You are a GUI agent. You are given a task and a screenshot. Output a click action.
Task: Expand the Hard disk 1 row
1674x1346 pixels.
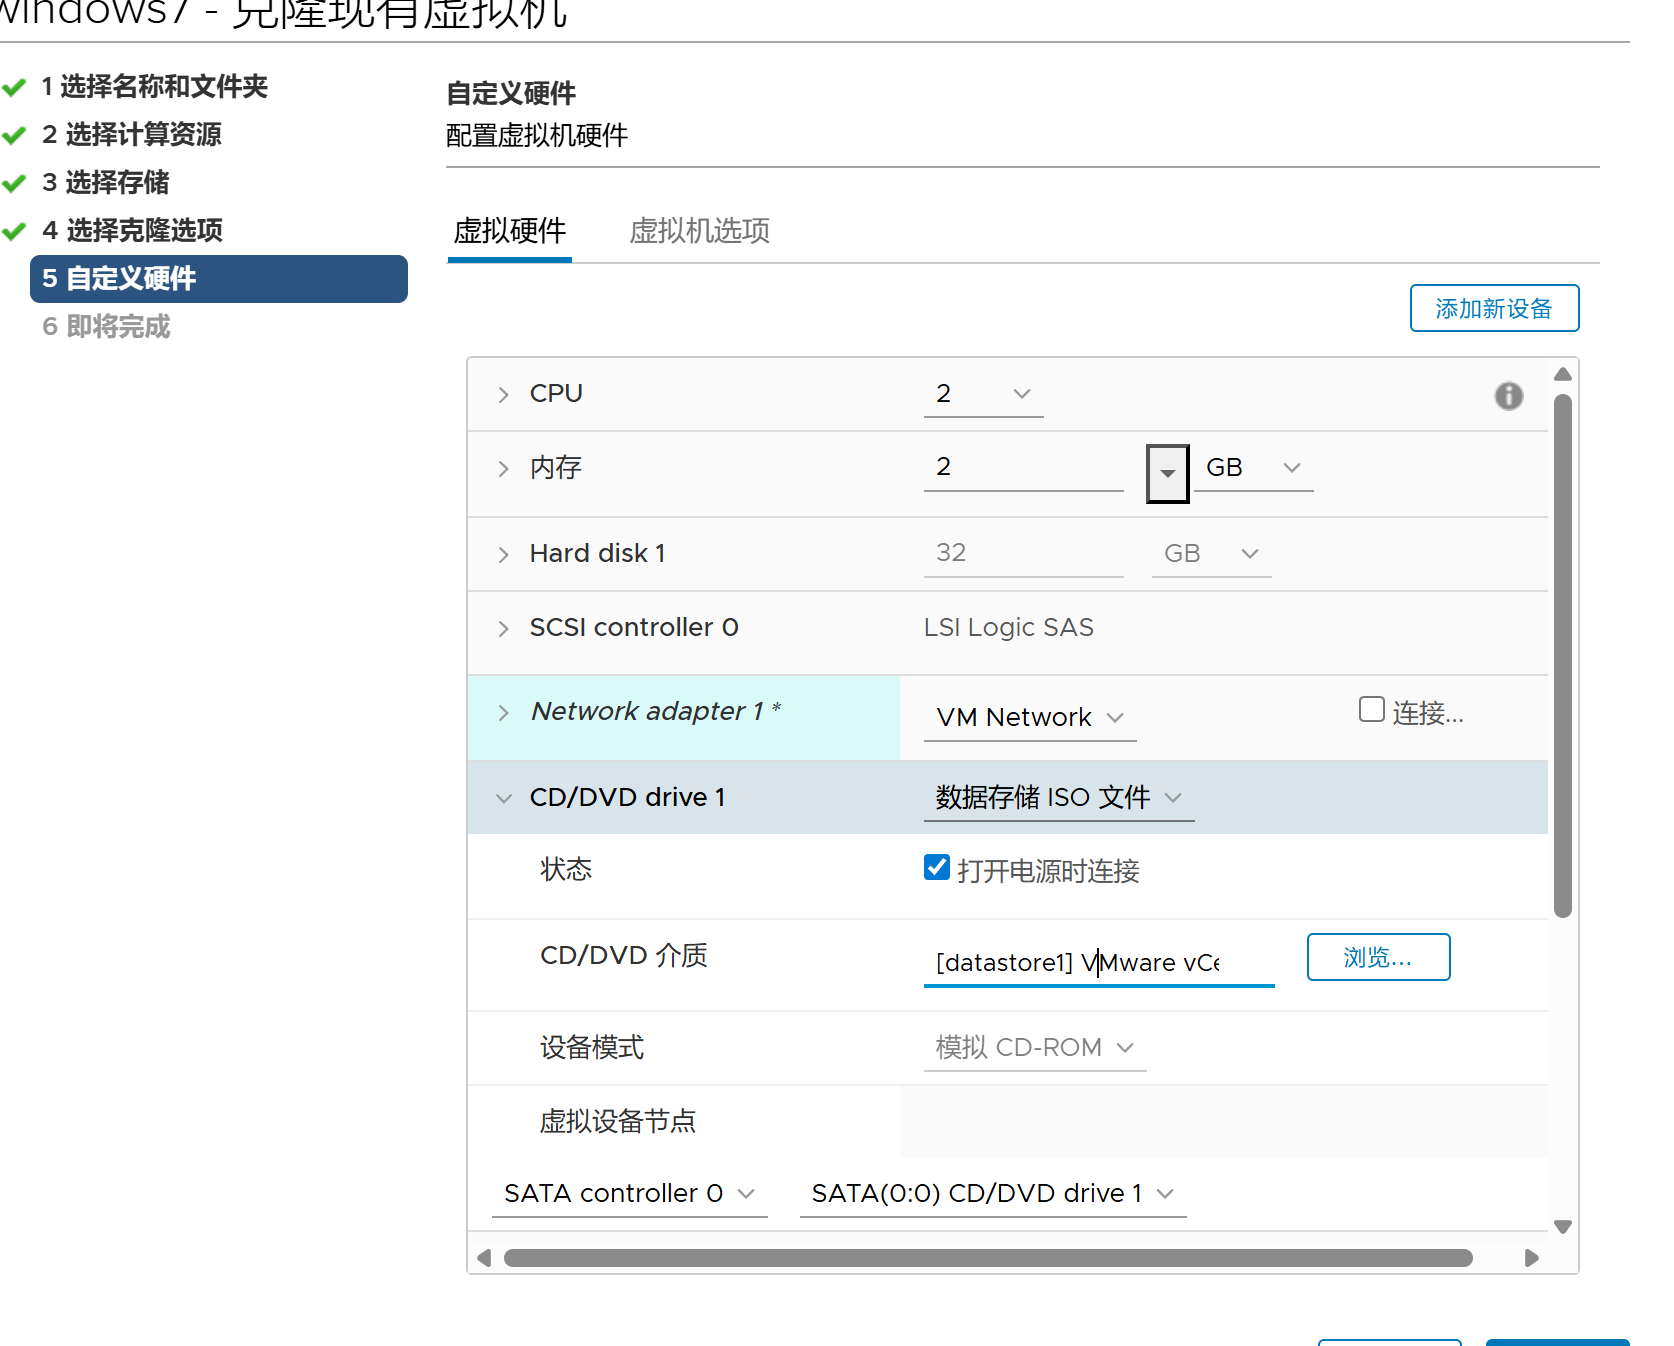tap(504, 555)
